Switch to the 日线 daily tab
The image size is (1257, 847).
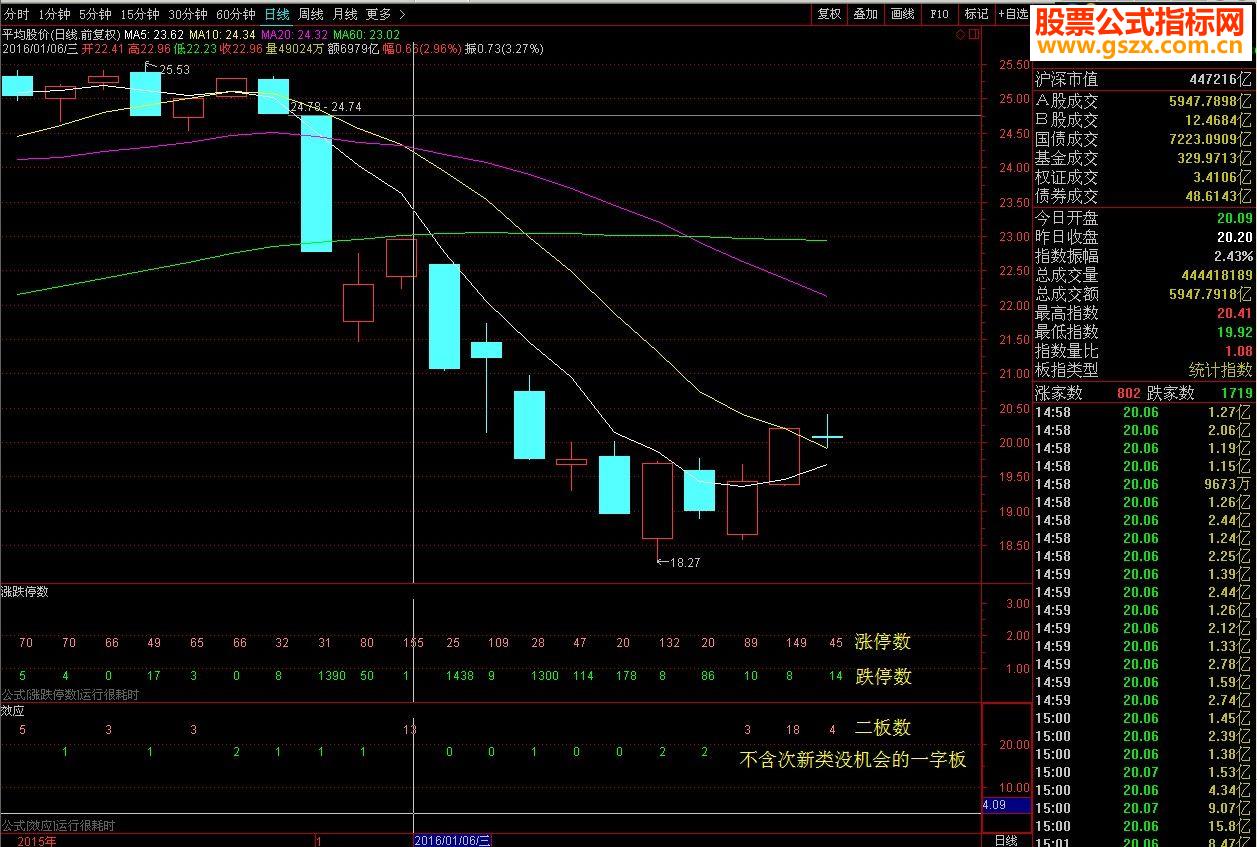click(277, 14)
